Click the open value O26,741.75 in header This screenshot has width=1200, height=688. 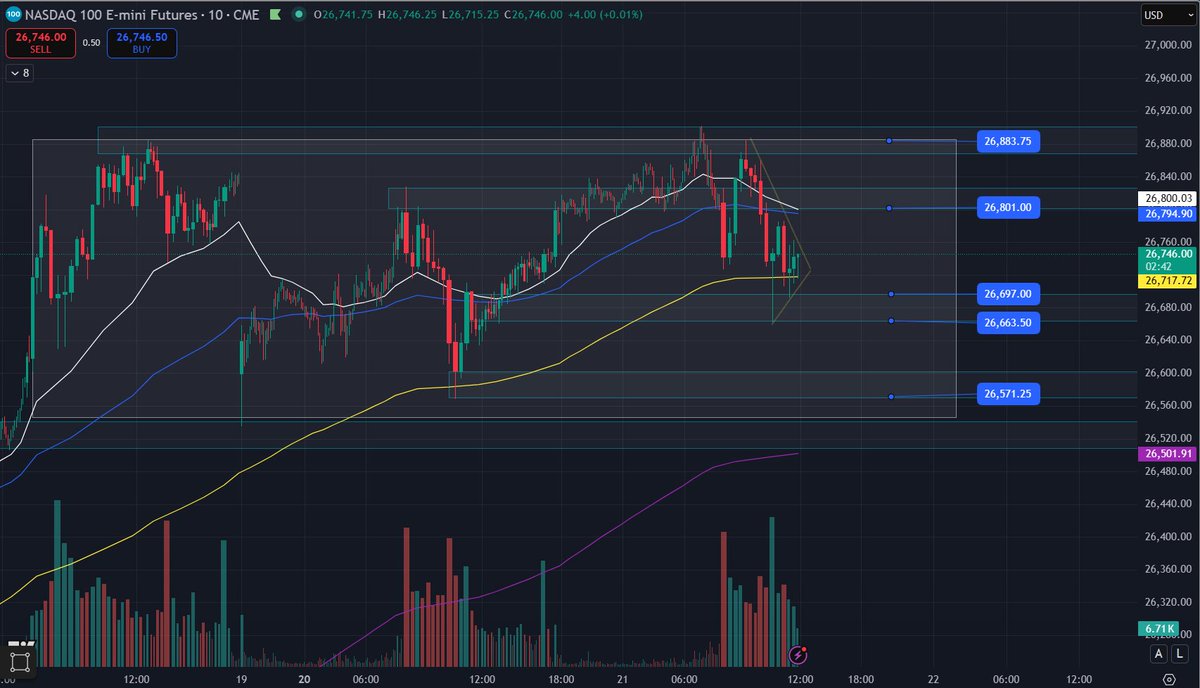pos(345,15)
